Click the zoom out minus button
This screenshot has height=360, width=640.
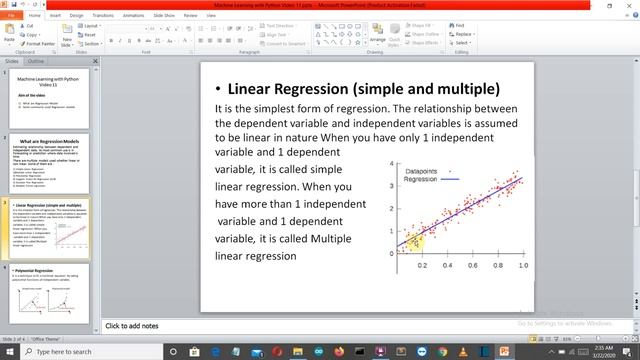pos(578,339)
